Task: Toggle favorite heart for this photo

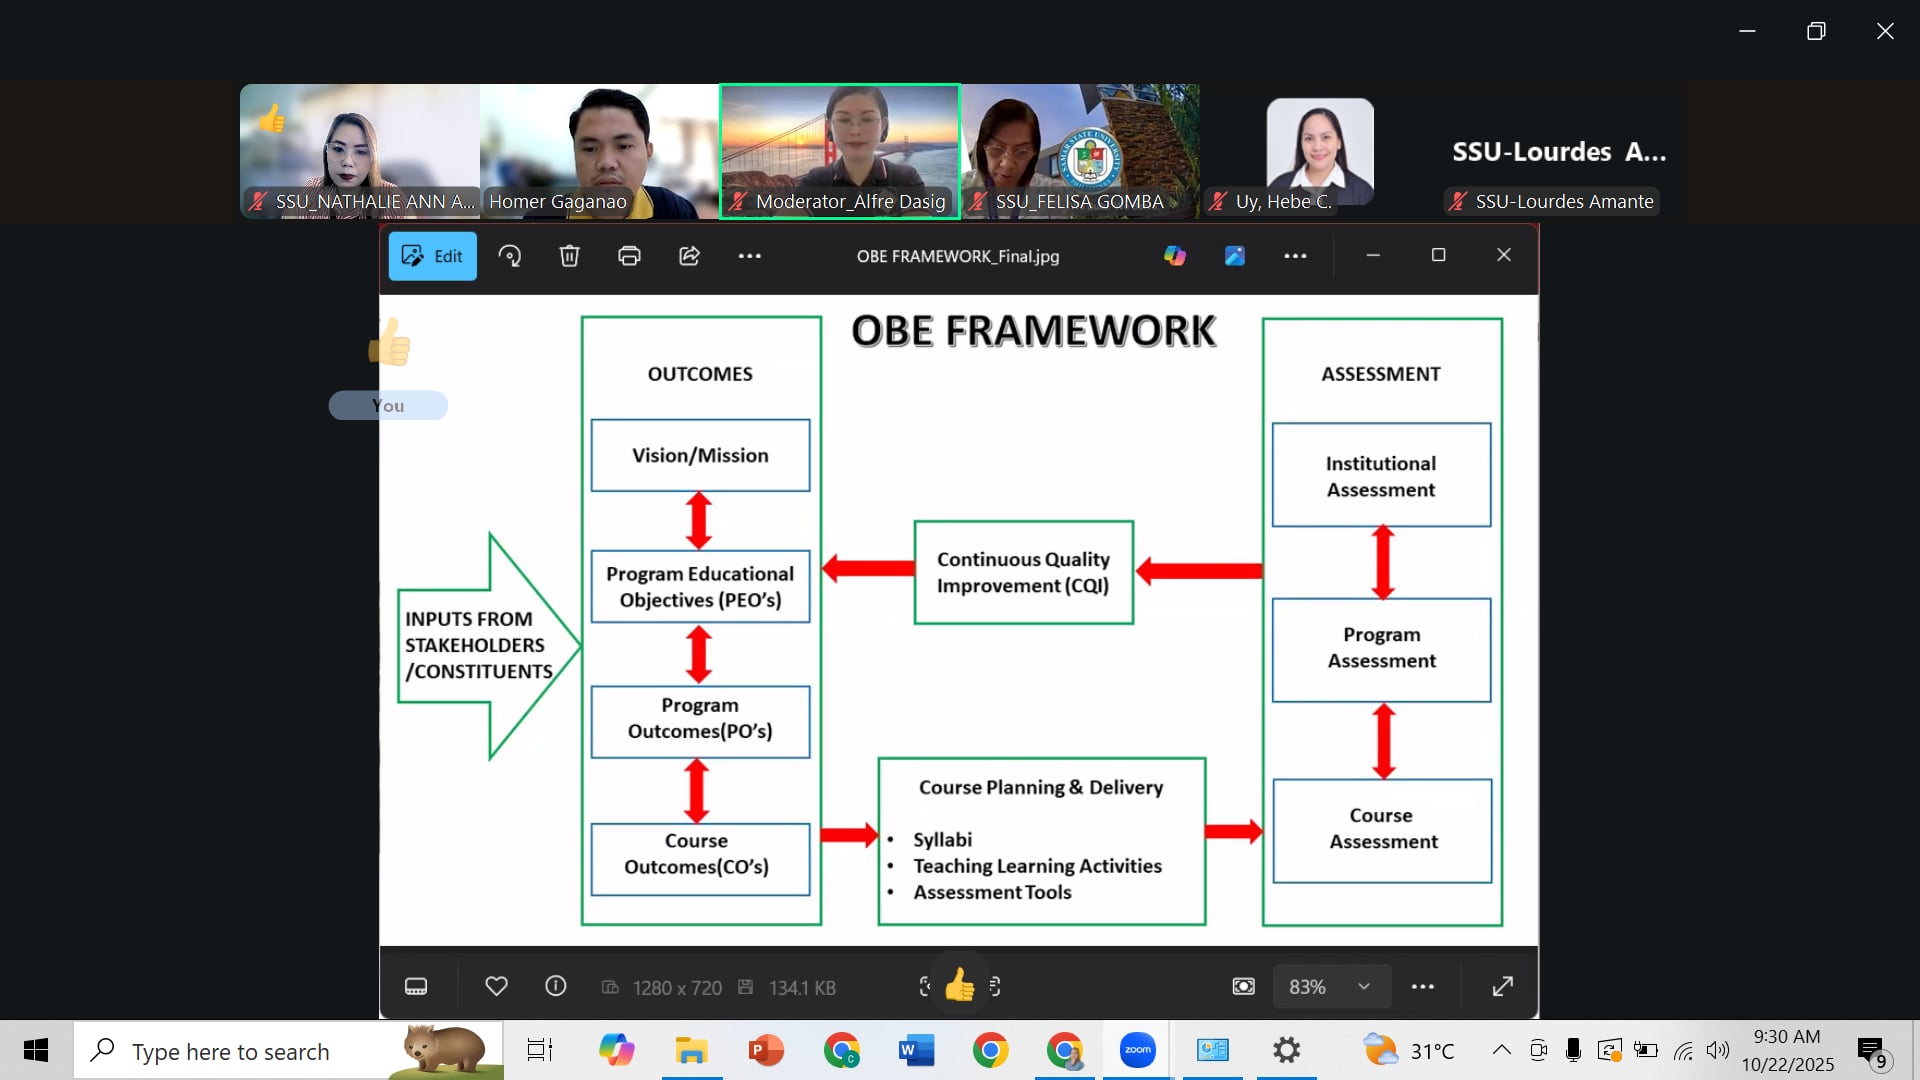Action: [x=496, y=987]
